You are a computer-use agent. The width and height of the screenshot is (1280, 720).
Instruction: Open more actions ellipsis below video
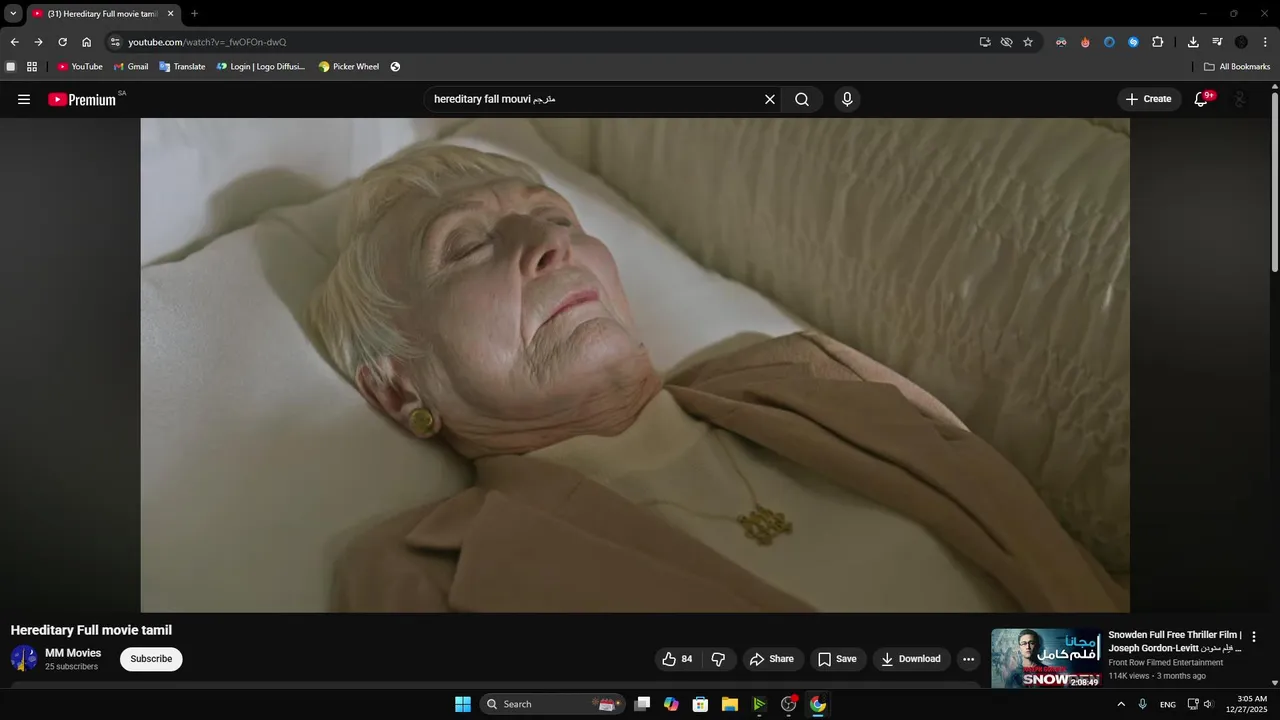pos(968,659)
